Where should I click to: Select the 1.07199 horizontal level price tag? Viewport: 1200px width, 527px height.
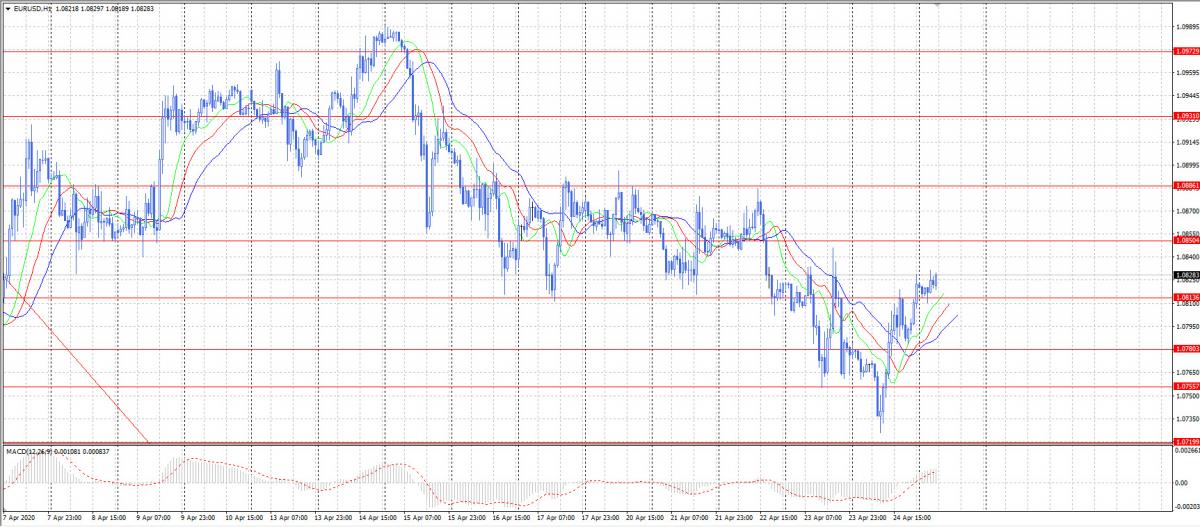[x=1187, y=441]
